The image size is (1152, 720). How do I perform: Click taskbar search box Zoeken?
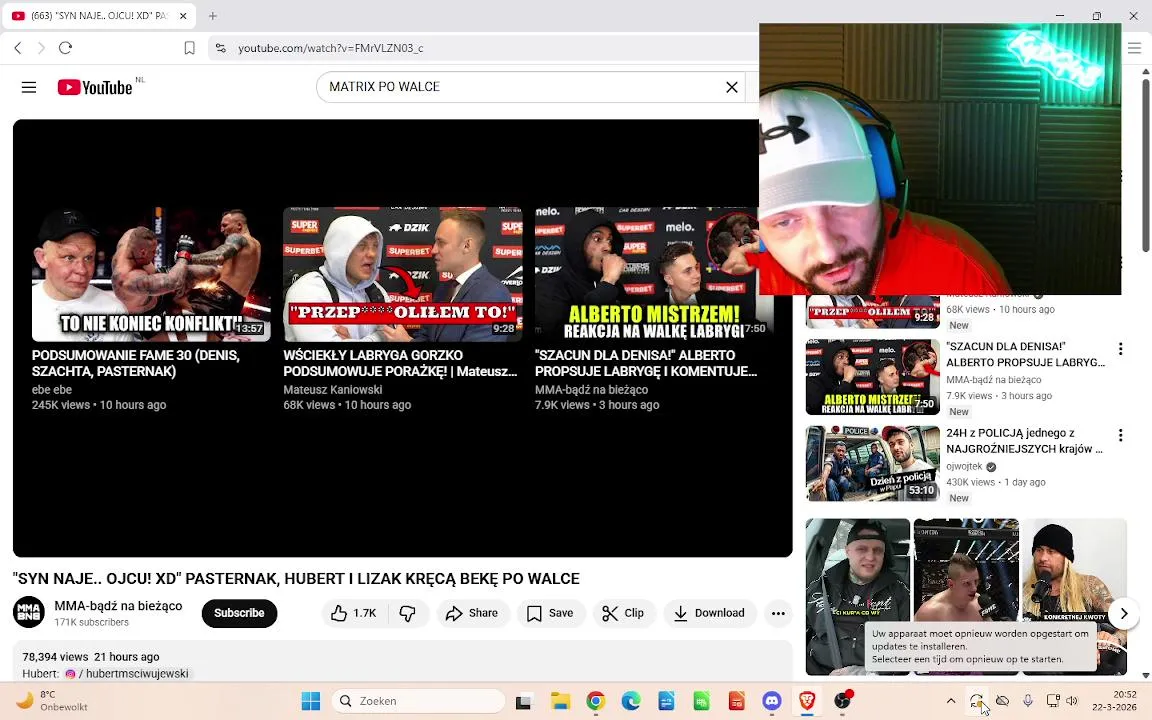(418, 701)
